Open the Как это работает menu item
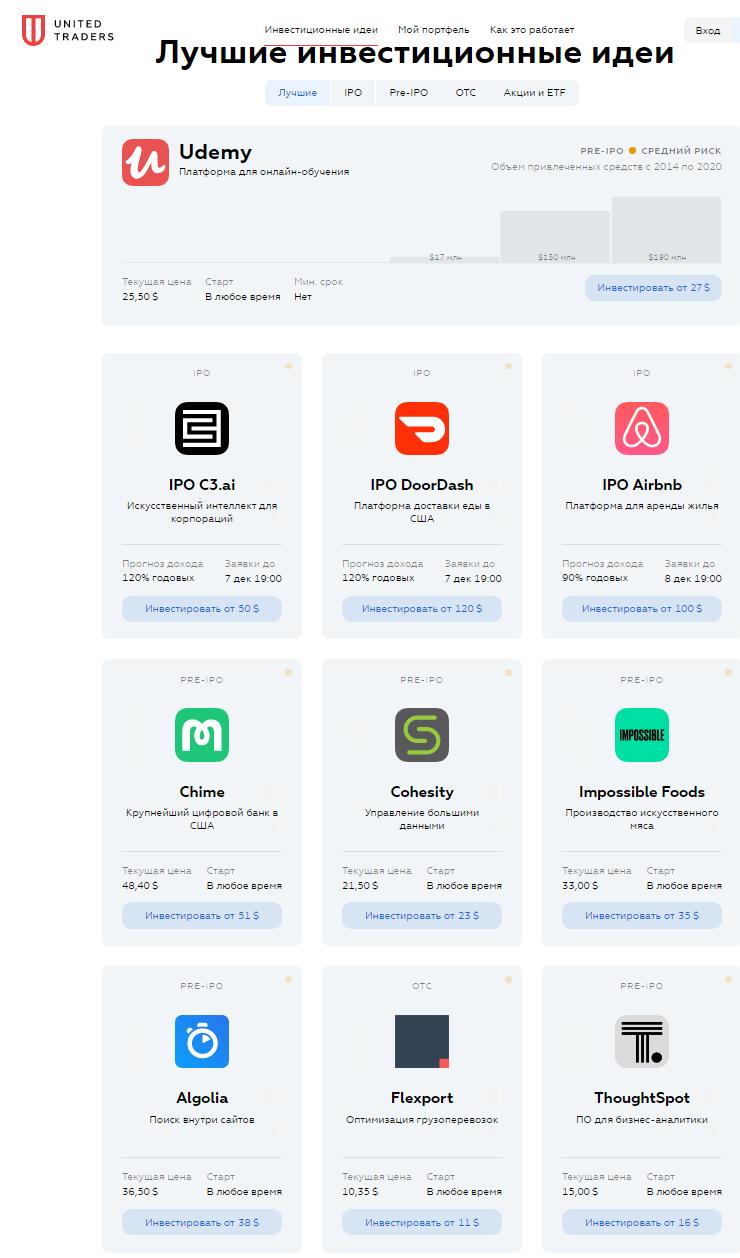740x1258 pixels. [532, 30]
